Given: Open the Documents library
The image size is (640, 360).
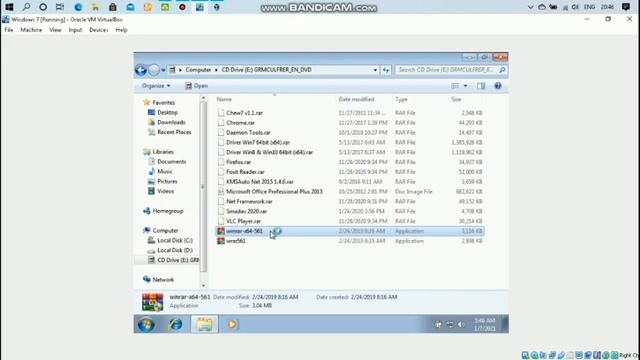Looking at the screenshot, I should click(x=171, y=162).
